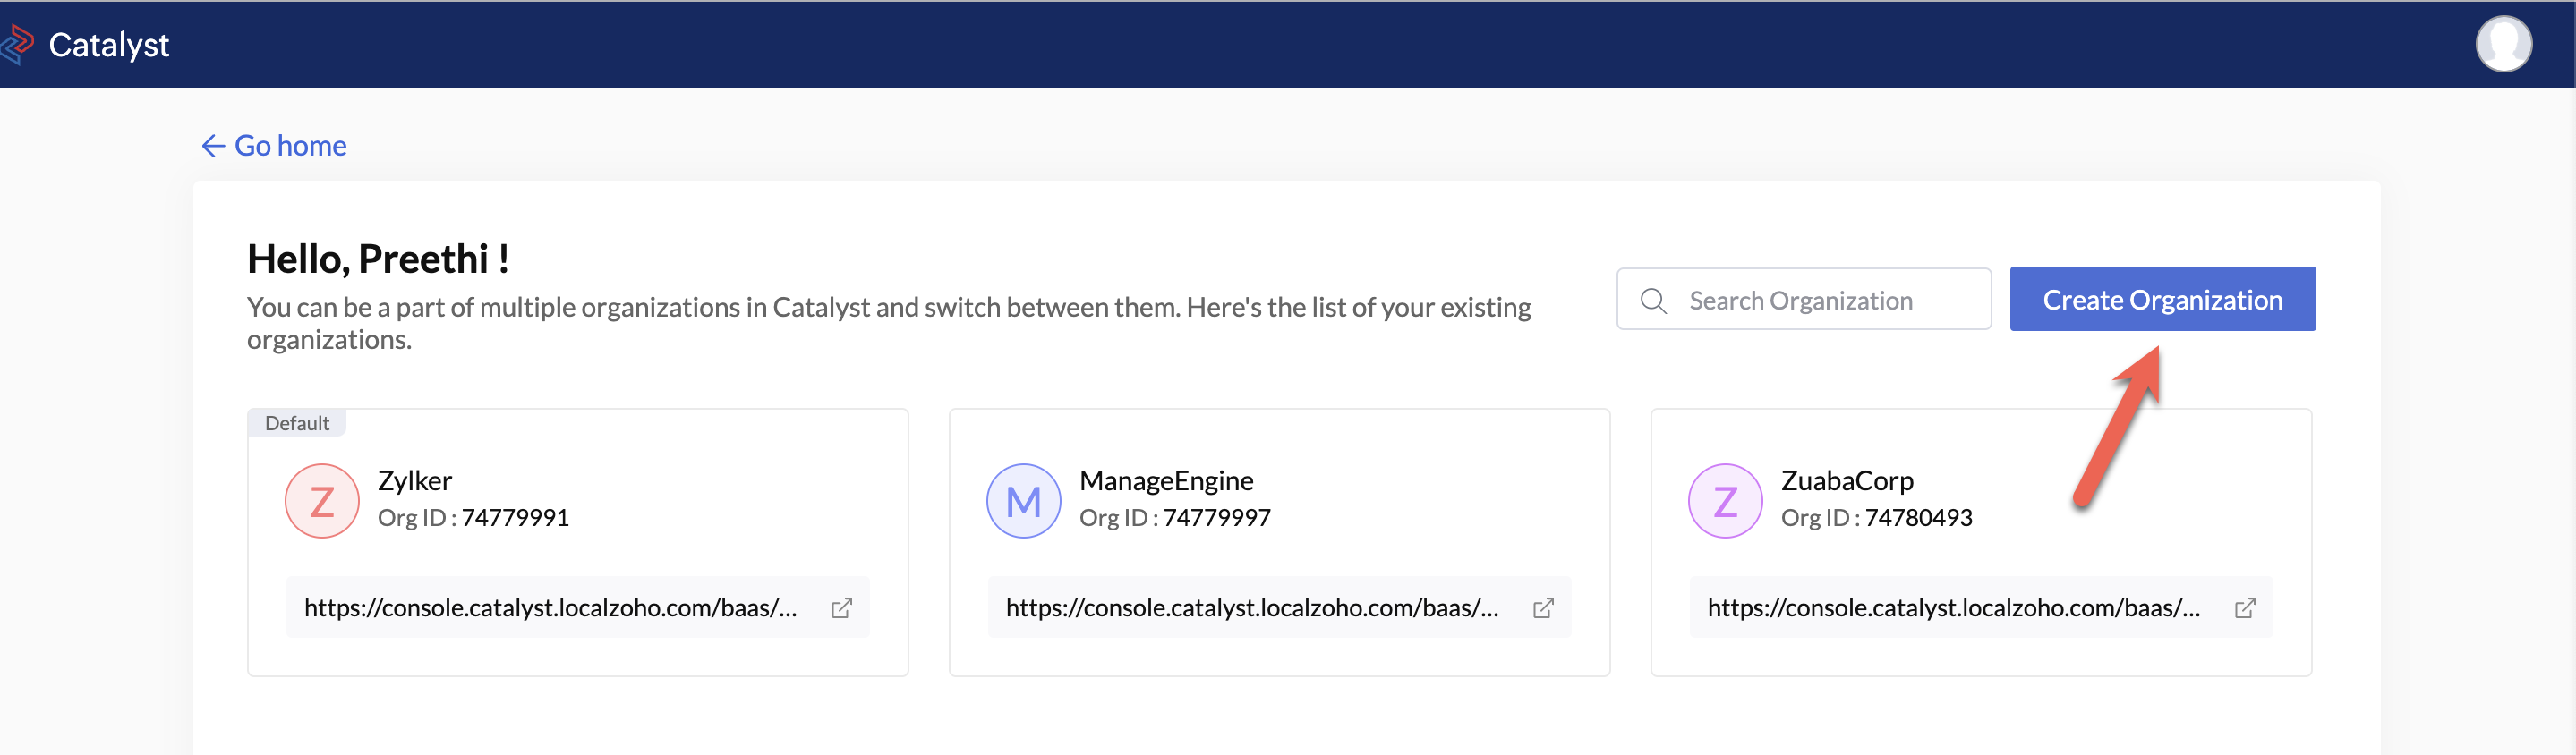The width and height of the screenshot is (2576, 755).
Task: Click the Zylker red Z avatar
Action: (x=322, y=501)
